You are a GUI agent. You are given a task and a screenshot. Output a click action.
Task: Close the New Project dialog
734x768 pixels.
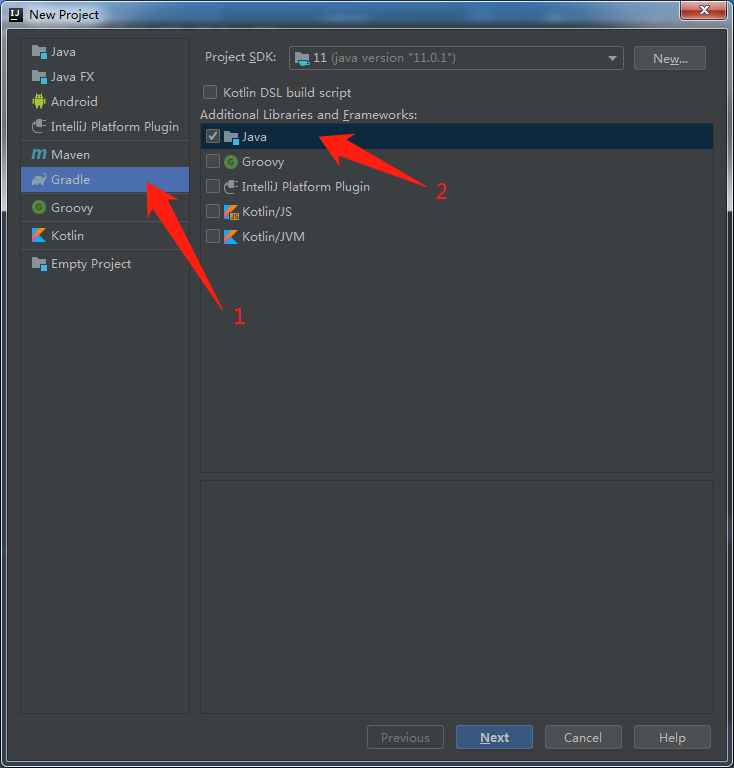coord(703,10)
